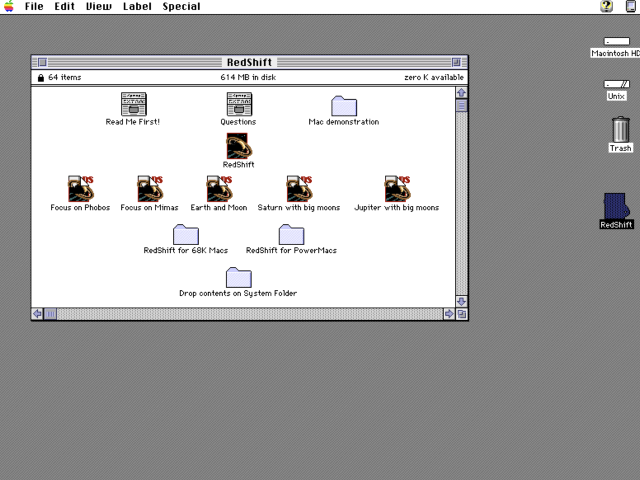Select the Unix disk icon on desktop
640x480 pixels.
(617, 84)
